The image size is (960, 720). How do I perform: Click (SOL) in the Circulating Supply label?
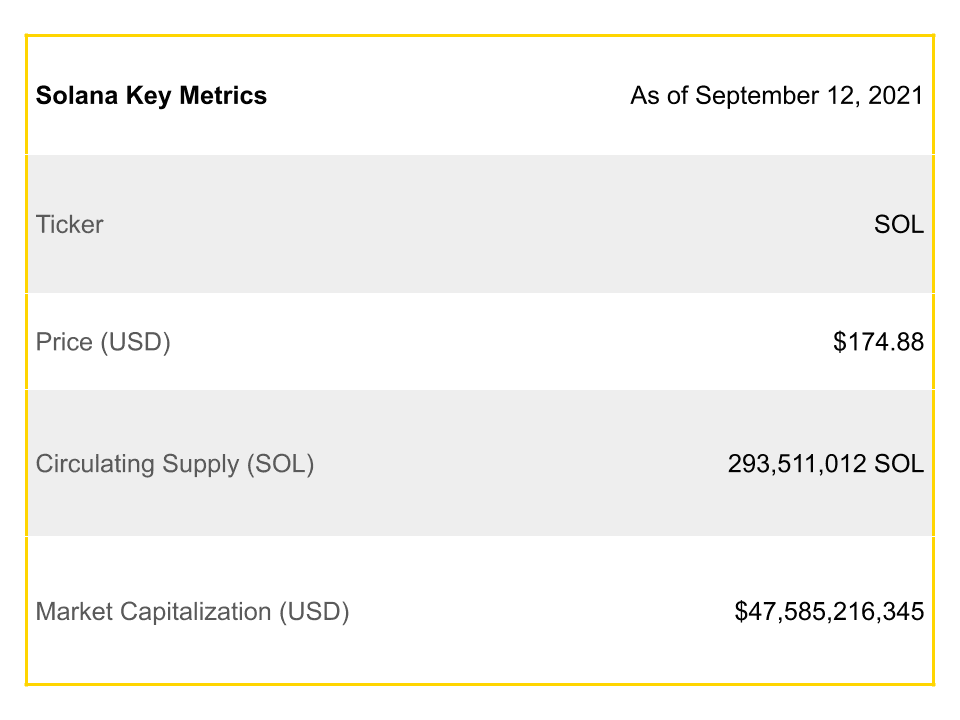tap(280, 464)
